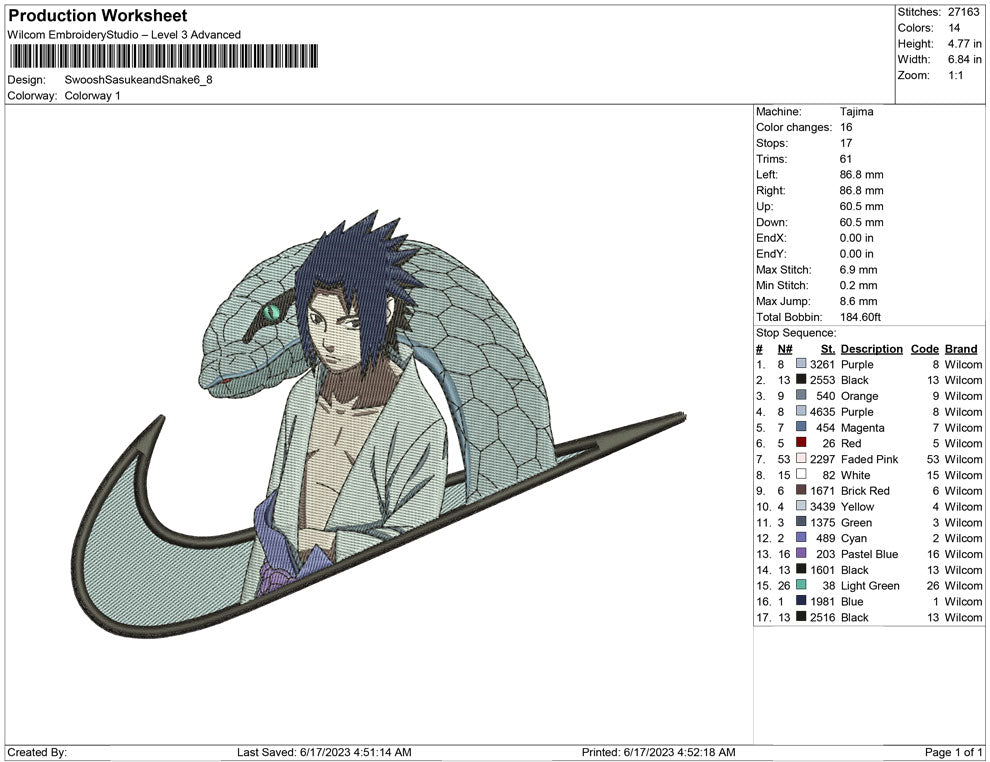The width and height of the screenshot is (990, 762).
Task: Click the 'Brand' column header
Action: click(961, 349)
